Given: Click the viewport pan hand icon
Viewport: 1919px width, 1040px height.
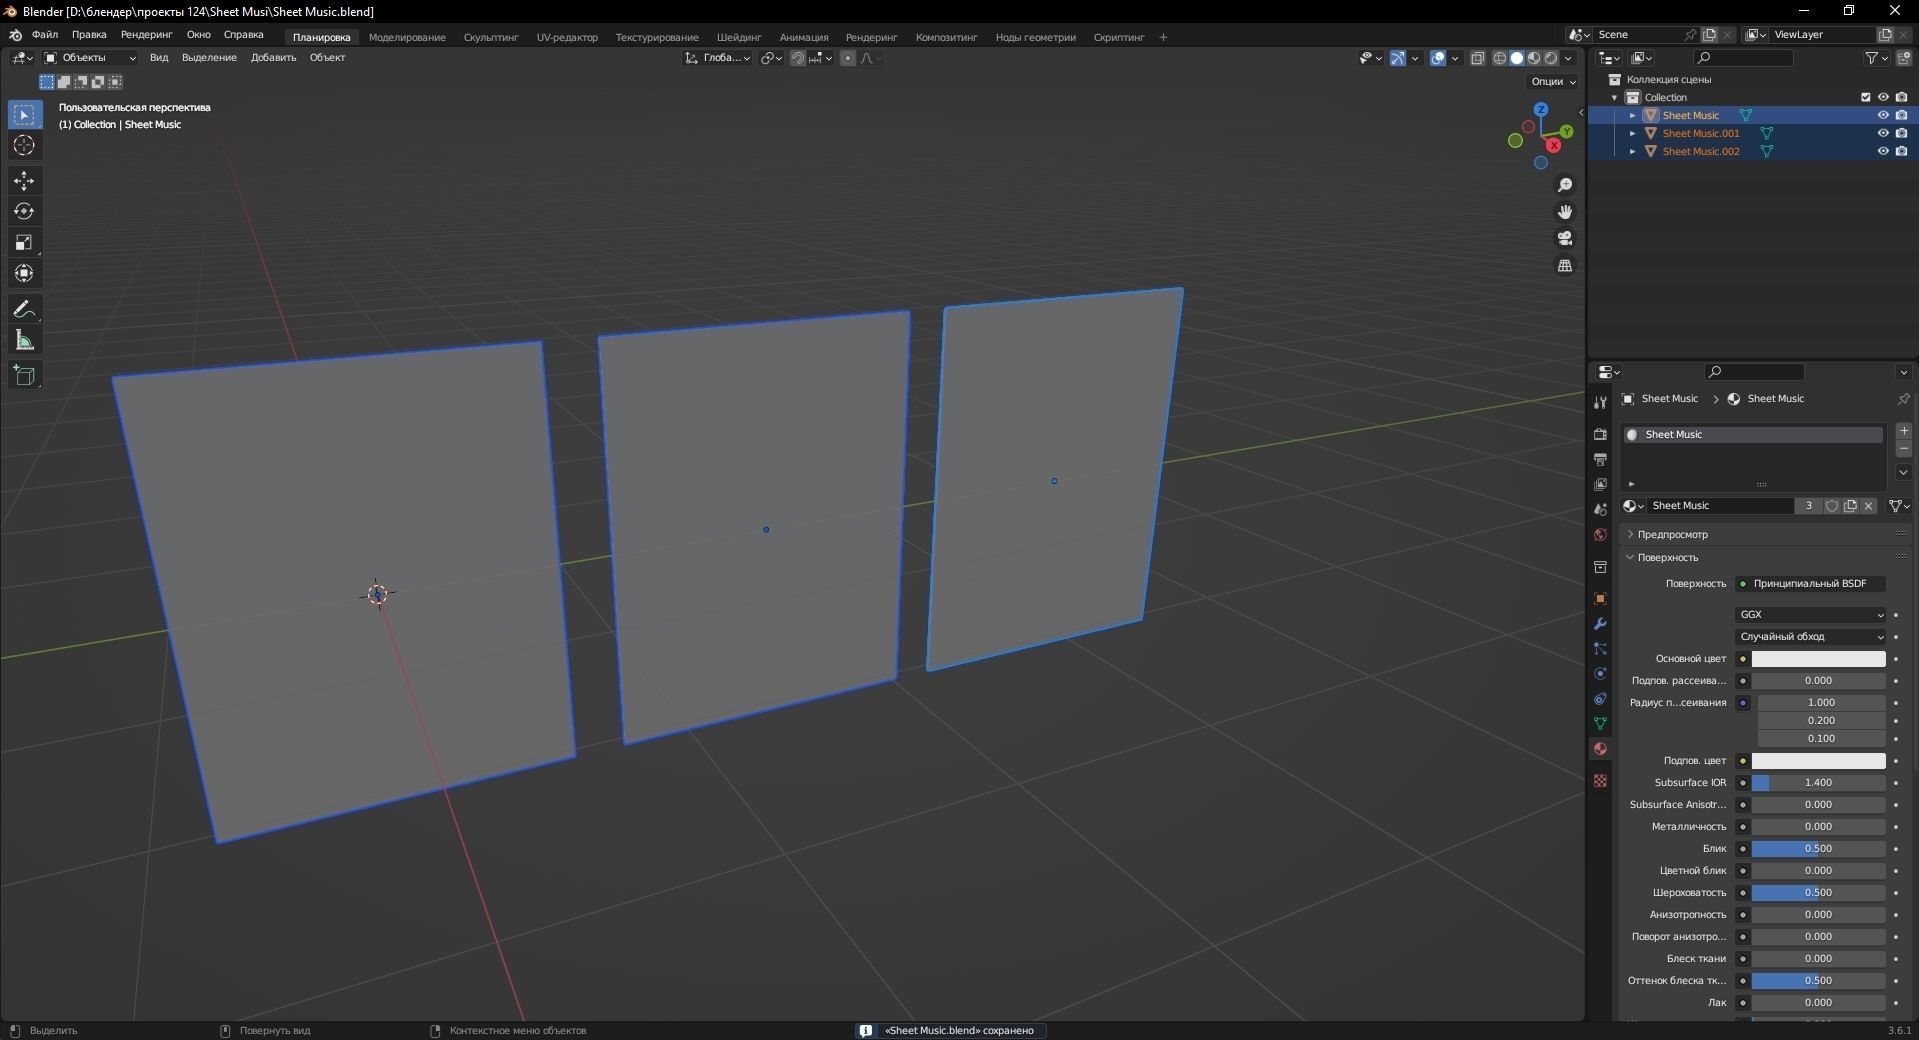Looking at the screenshot, I should pyautogui.click(x=1565, y=212).
